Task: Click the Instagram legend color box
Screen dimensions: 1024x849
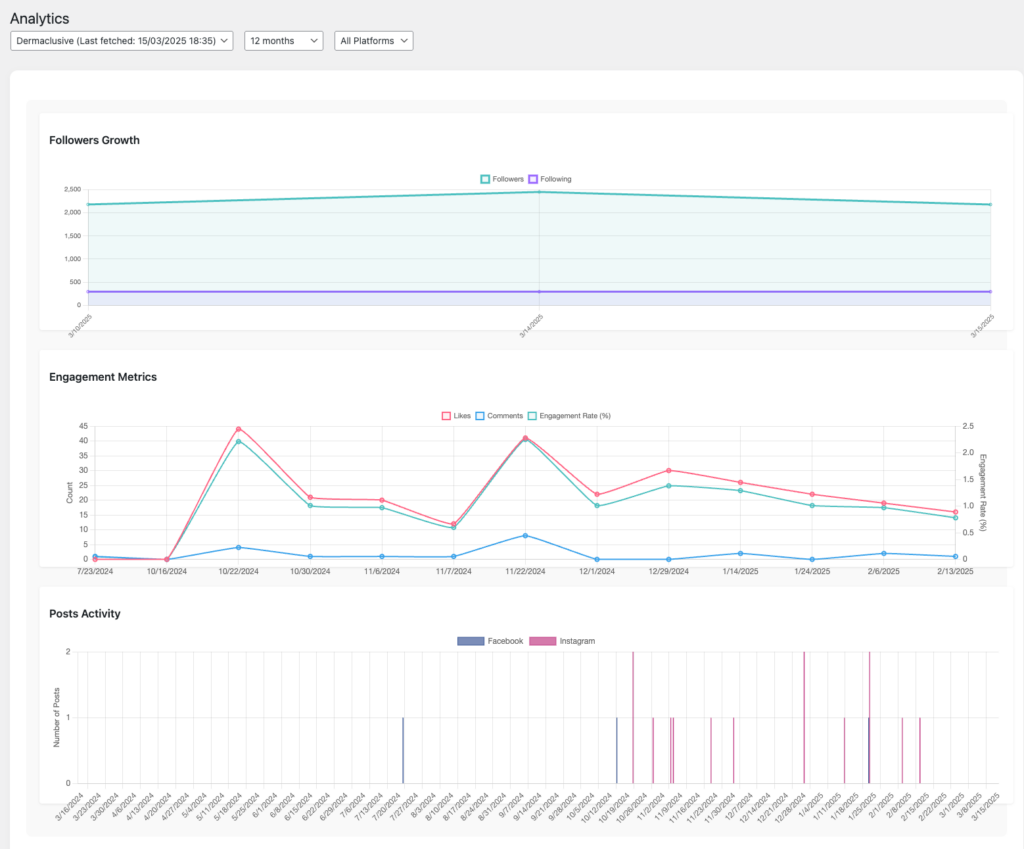Action: [542, 640]
